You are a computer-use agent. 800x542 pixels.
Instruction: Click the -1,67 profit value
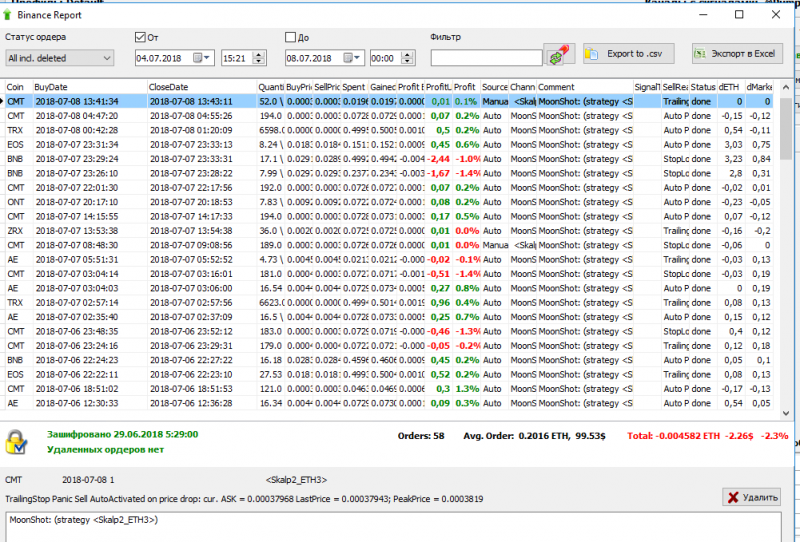click(439, 173)
